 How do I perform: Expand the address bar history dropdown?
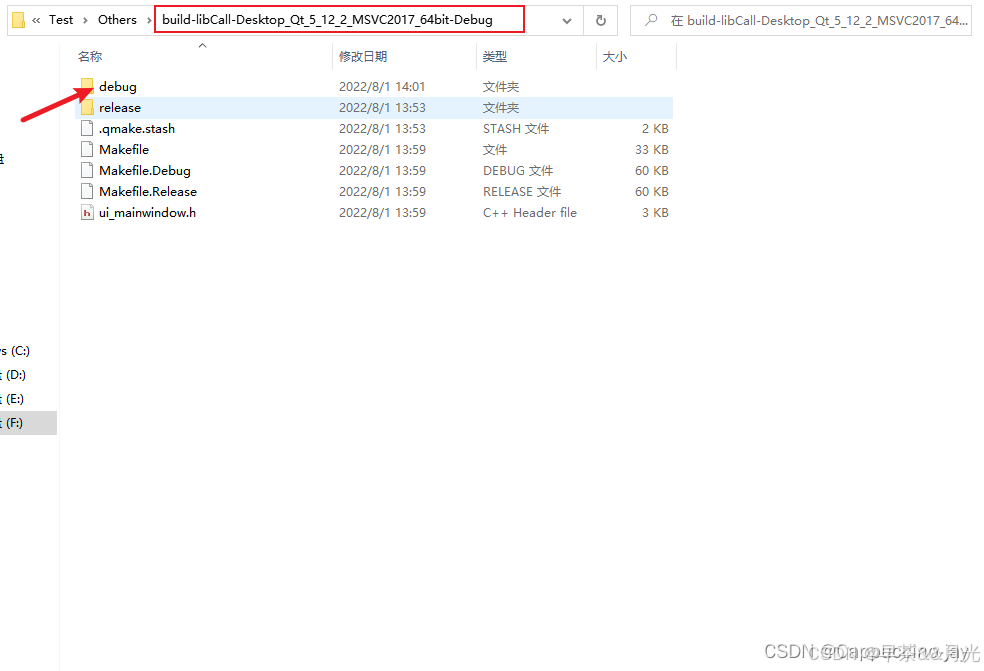click(x=567, y=21)
